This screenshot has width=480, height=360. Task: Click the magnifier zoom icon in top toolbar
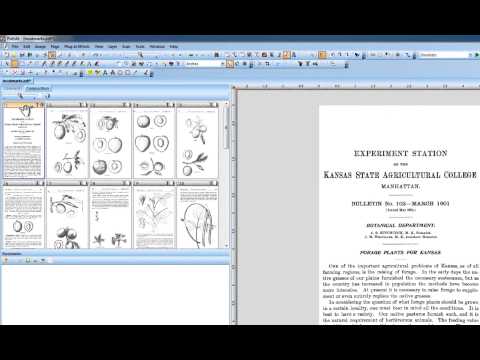tap(141, 54)
